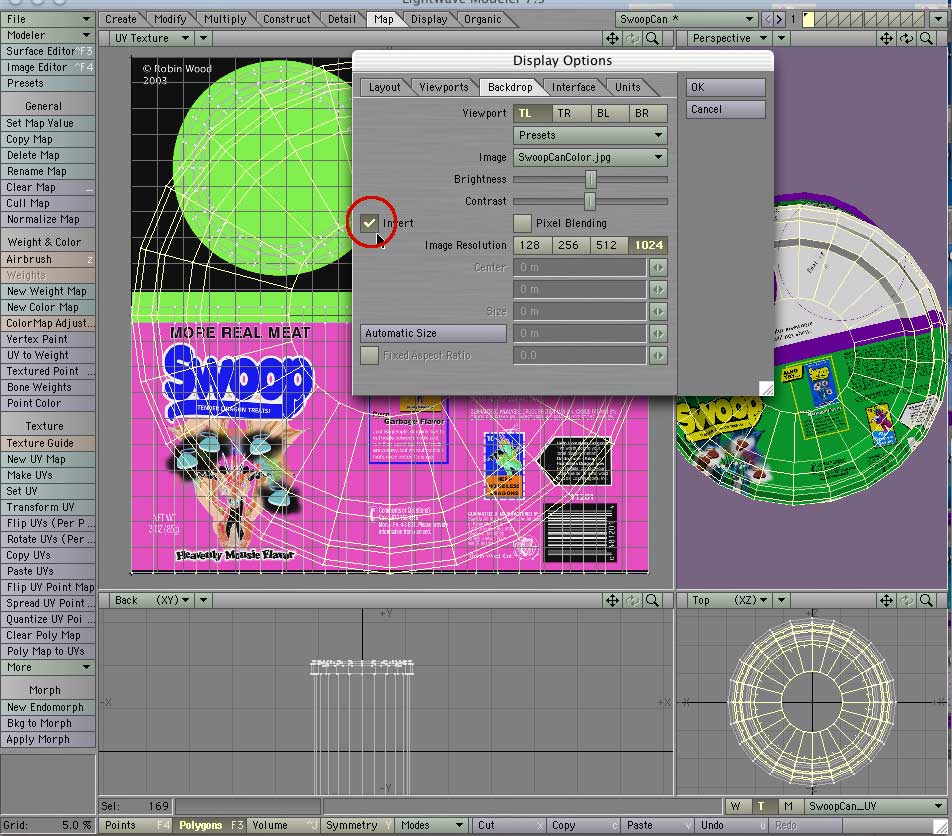Click the Texture Guide button
This screenshot has height=836, width=952.
tap(47, 443)
